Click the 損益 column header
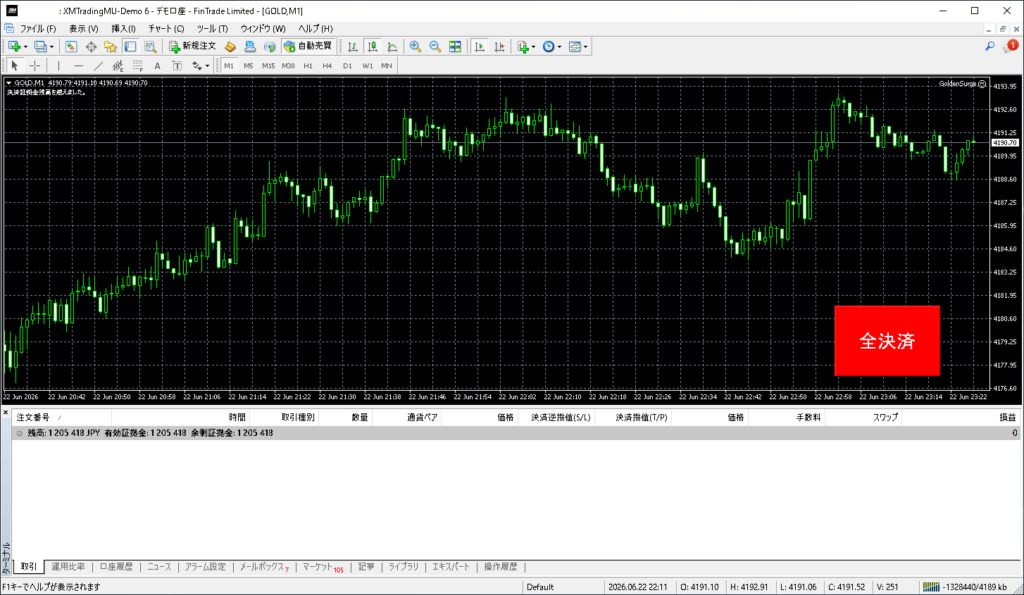1024x595 pixels. point(1008,417)
